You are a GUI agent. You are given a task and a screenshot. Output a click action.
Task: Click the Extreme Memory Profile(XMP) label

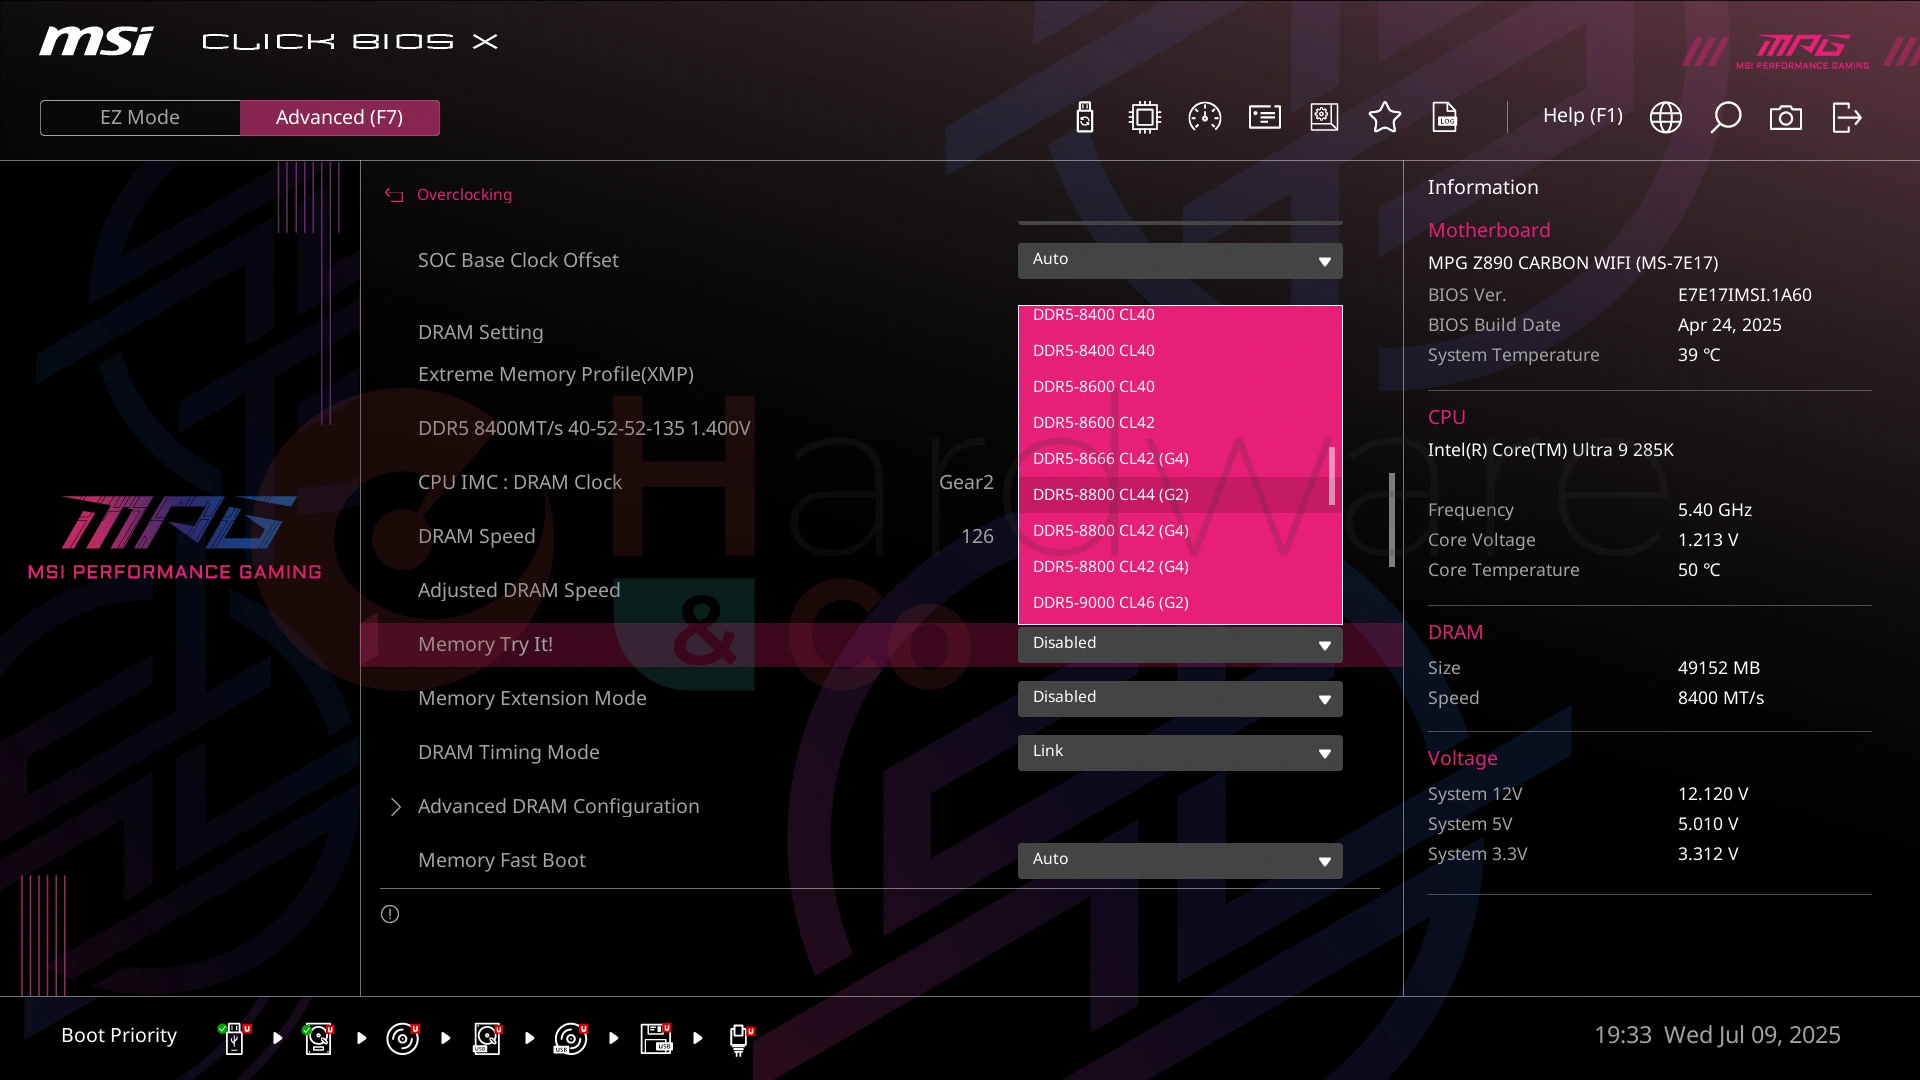(555, 375)
